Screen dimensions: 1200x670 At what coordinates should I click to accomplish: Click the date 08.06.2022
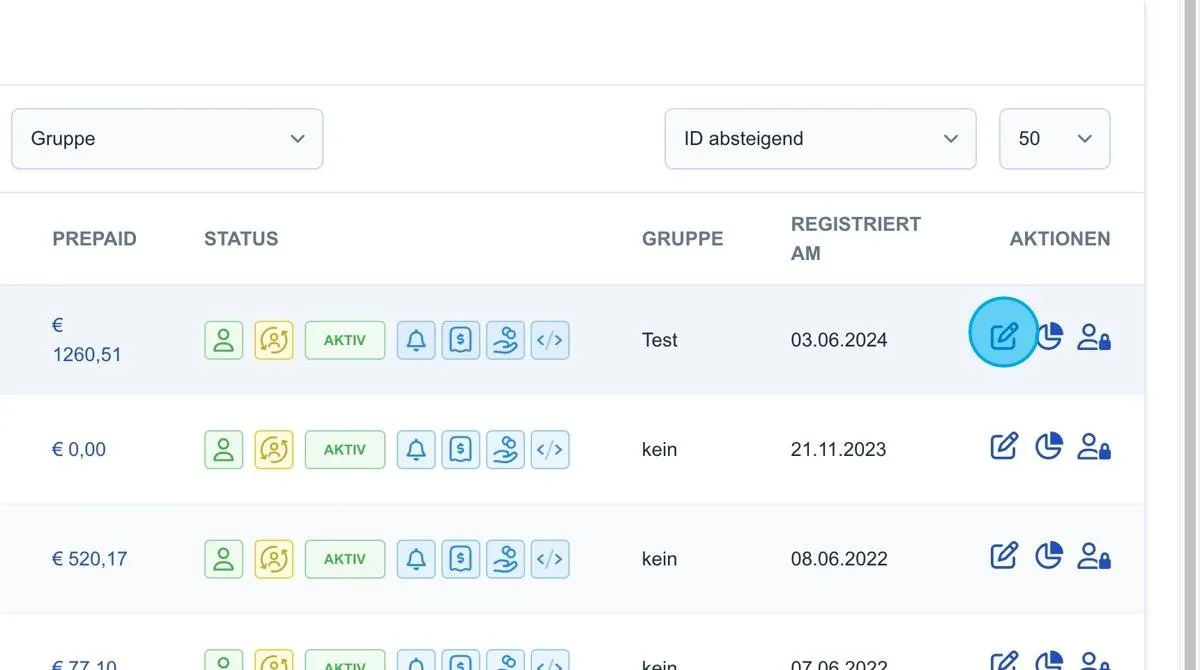click(839, 559)
